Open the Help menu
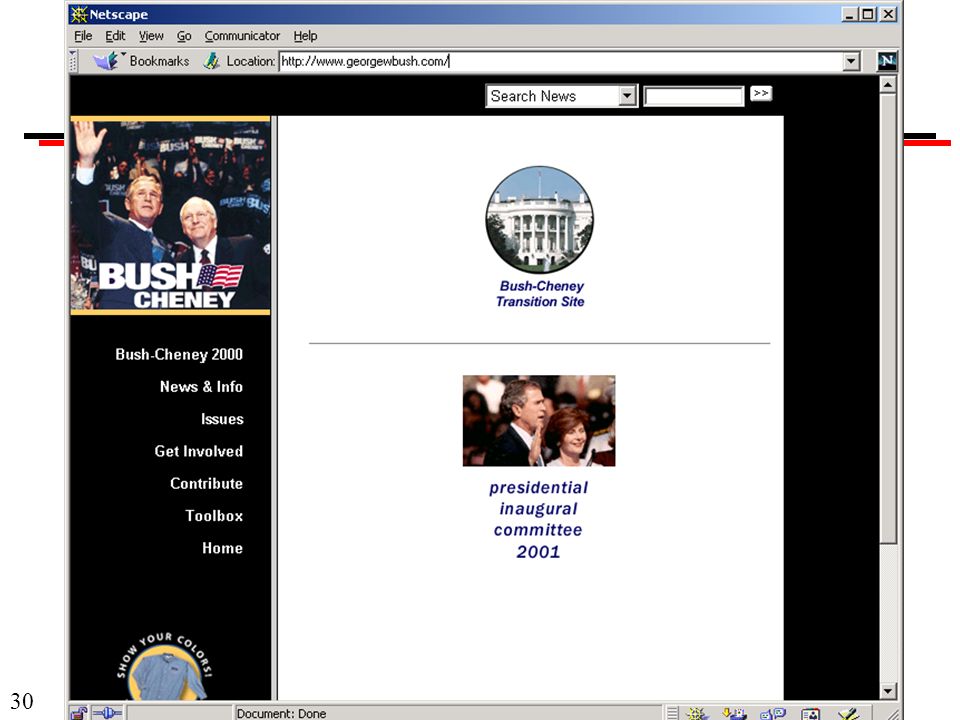Viewport: 960px width, 720px height. click(305, 36)
